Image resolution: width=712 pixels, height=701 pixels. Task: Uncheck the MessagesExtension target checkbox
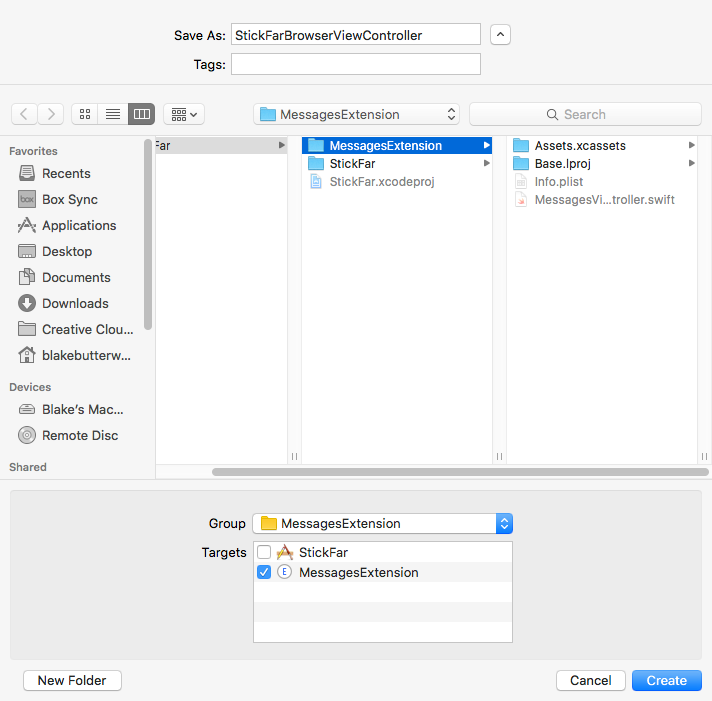point(264,572)
